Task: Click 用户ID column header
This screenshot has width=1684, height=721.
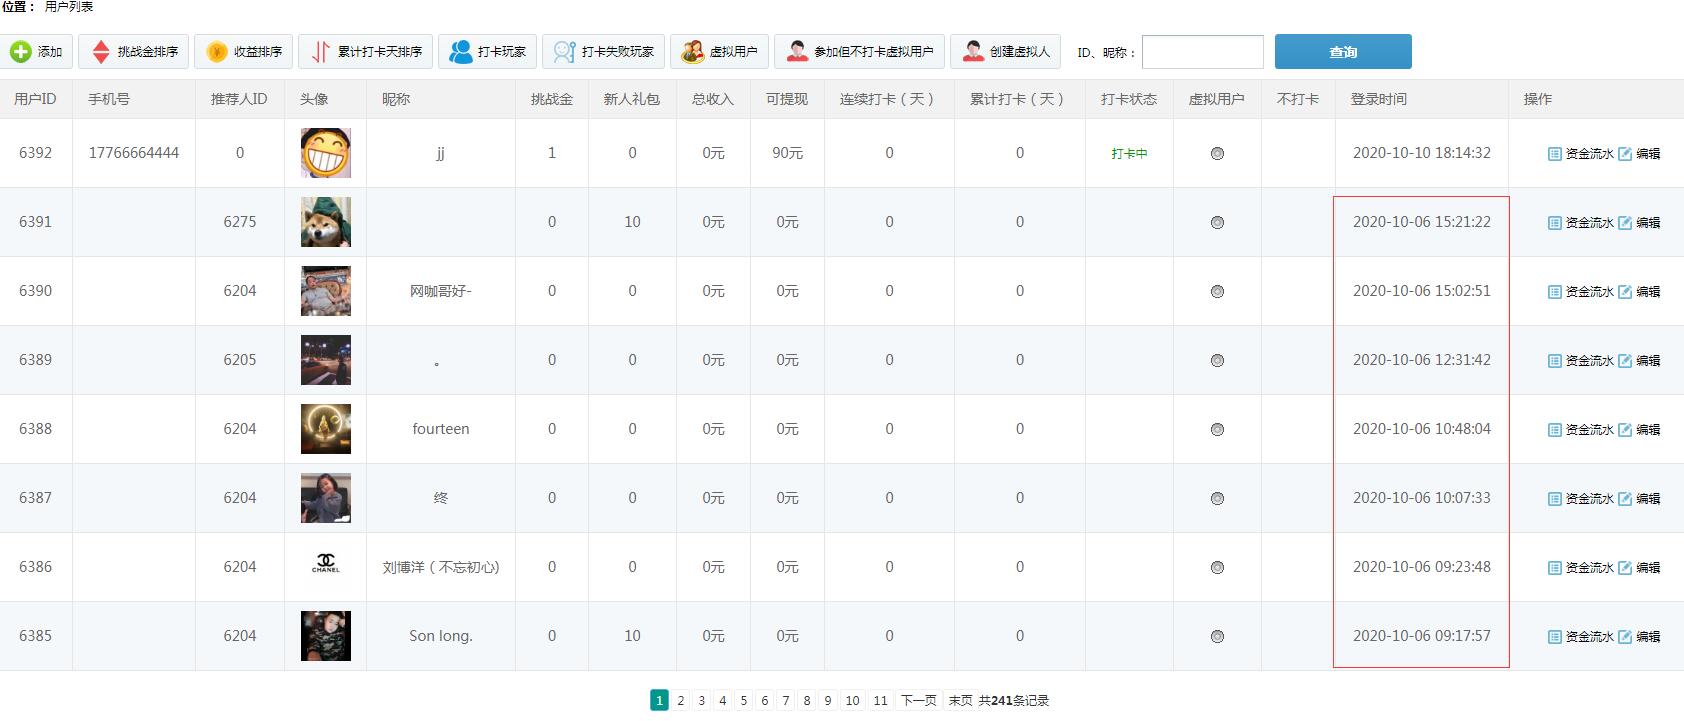Action: (x=35, y=99)
